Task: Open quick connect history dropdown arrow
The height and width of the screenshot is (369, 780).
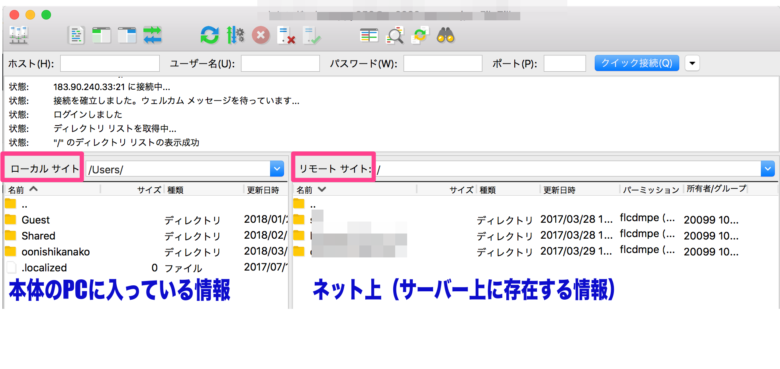Action: click(x=692, y=64)
